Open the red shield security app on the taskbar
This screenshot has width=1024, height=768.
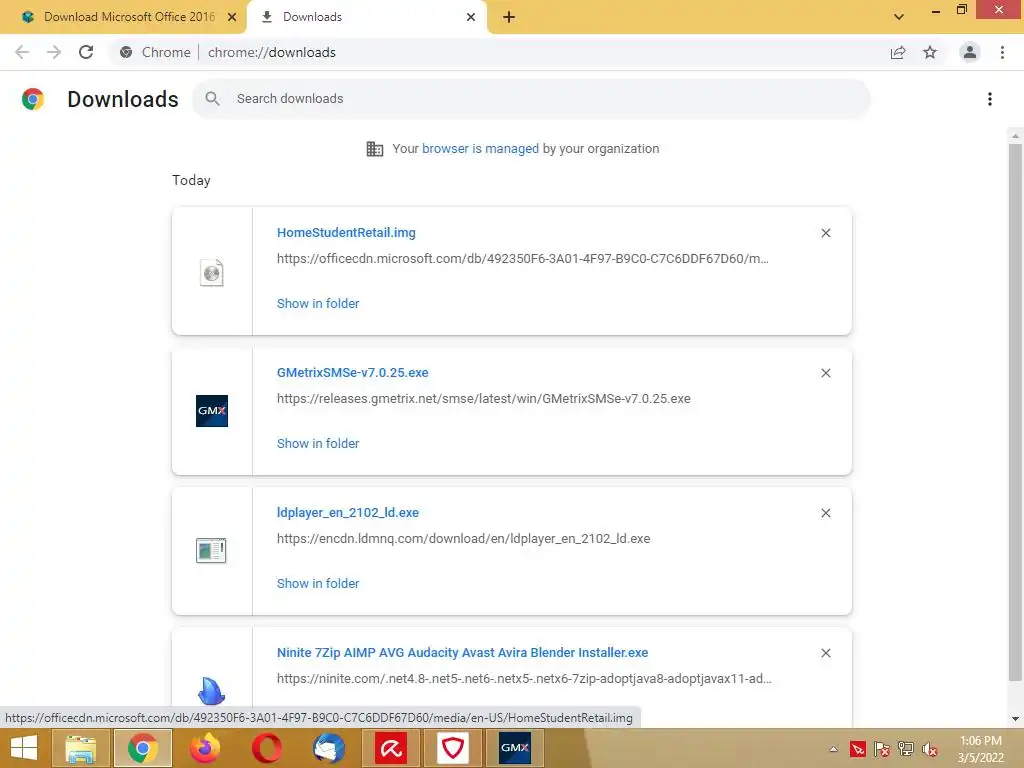(x=453, y=748)
